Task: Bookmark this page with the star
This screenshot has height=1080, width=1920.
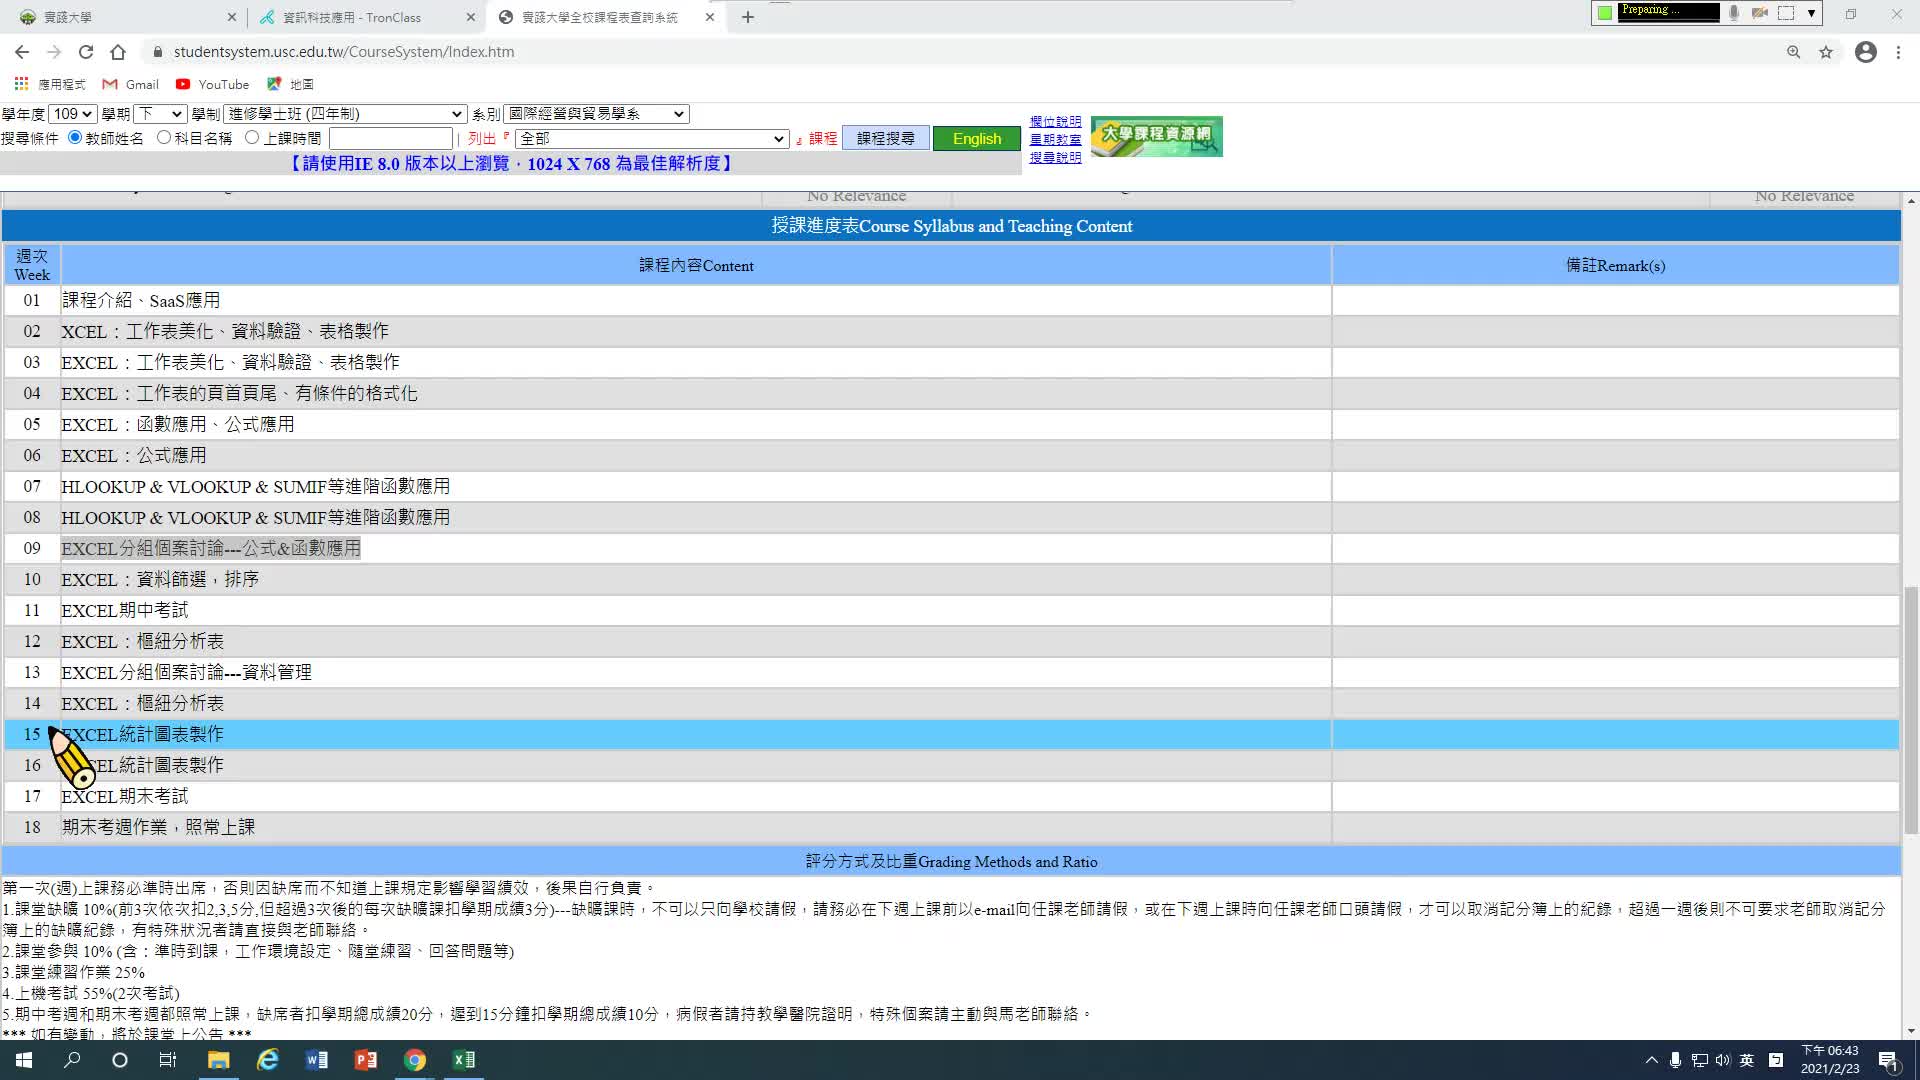Action: (x=1826, y=52)
